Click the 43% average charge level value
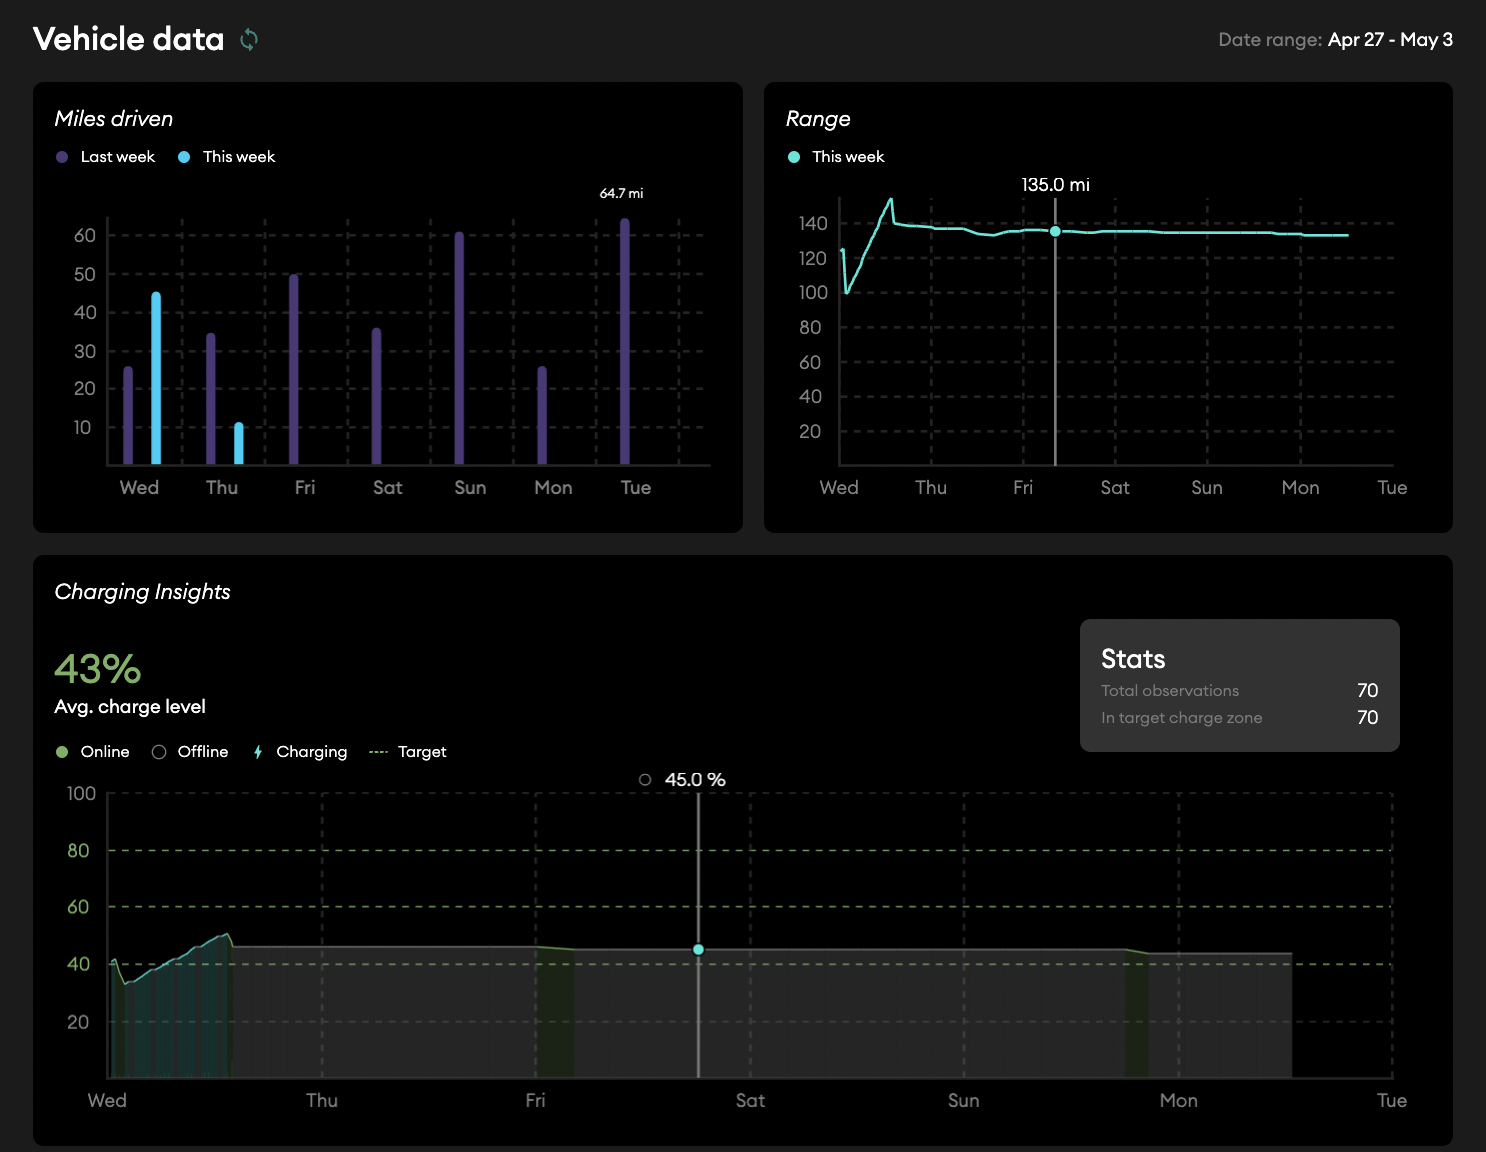The width and height of the screenshot is (1486, 1152). click(98, 669)
